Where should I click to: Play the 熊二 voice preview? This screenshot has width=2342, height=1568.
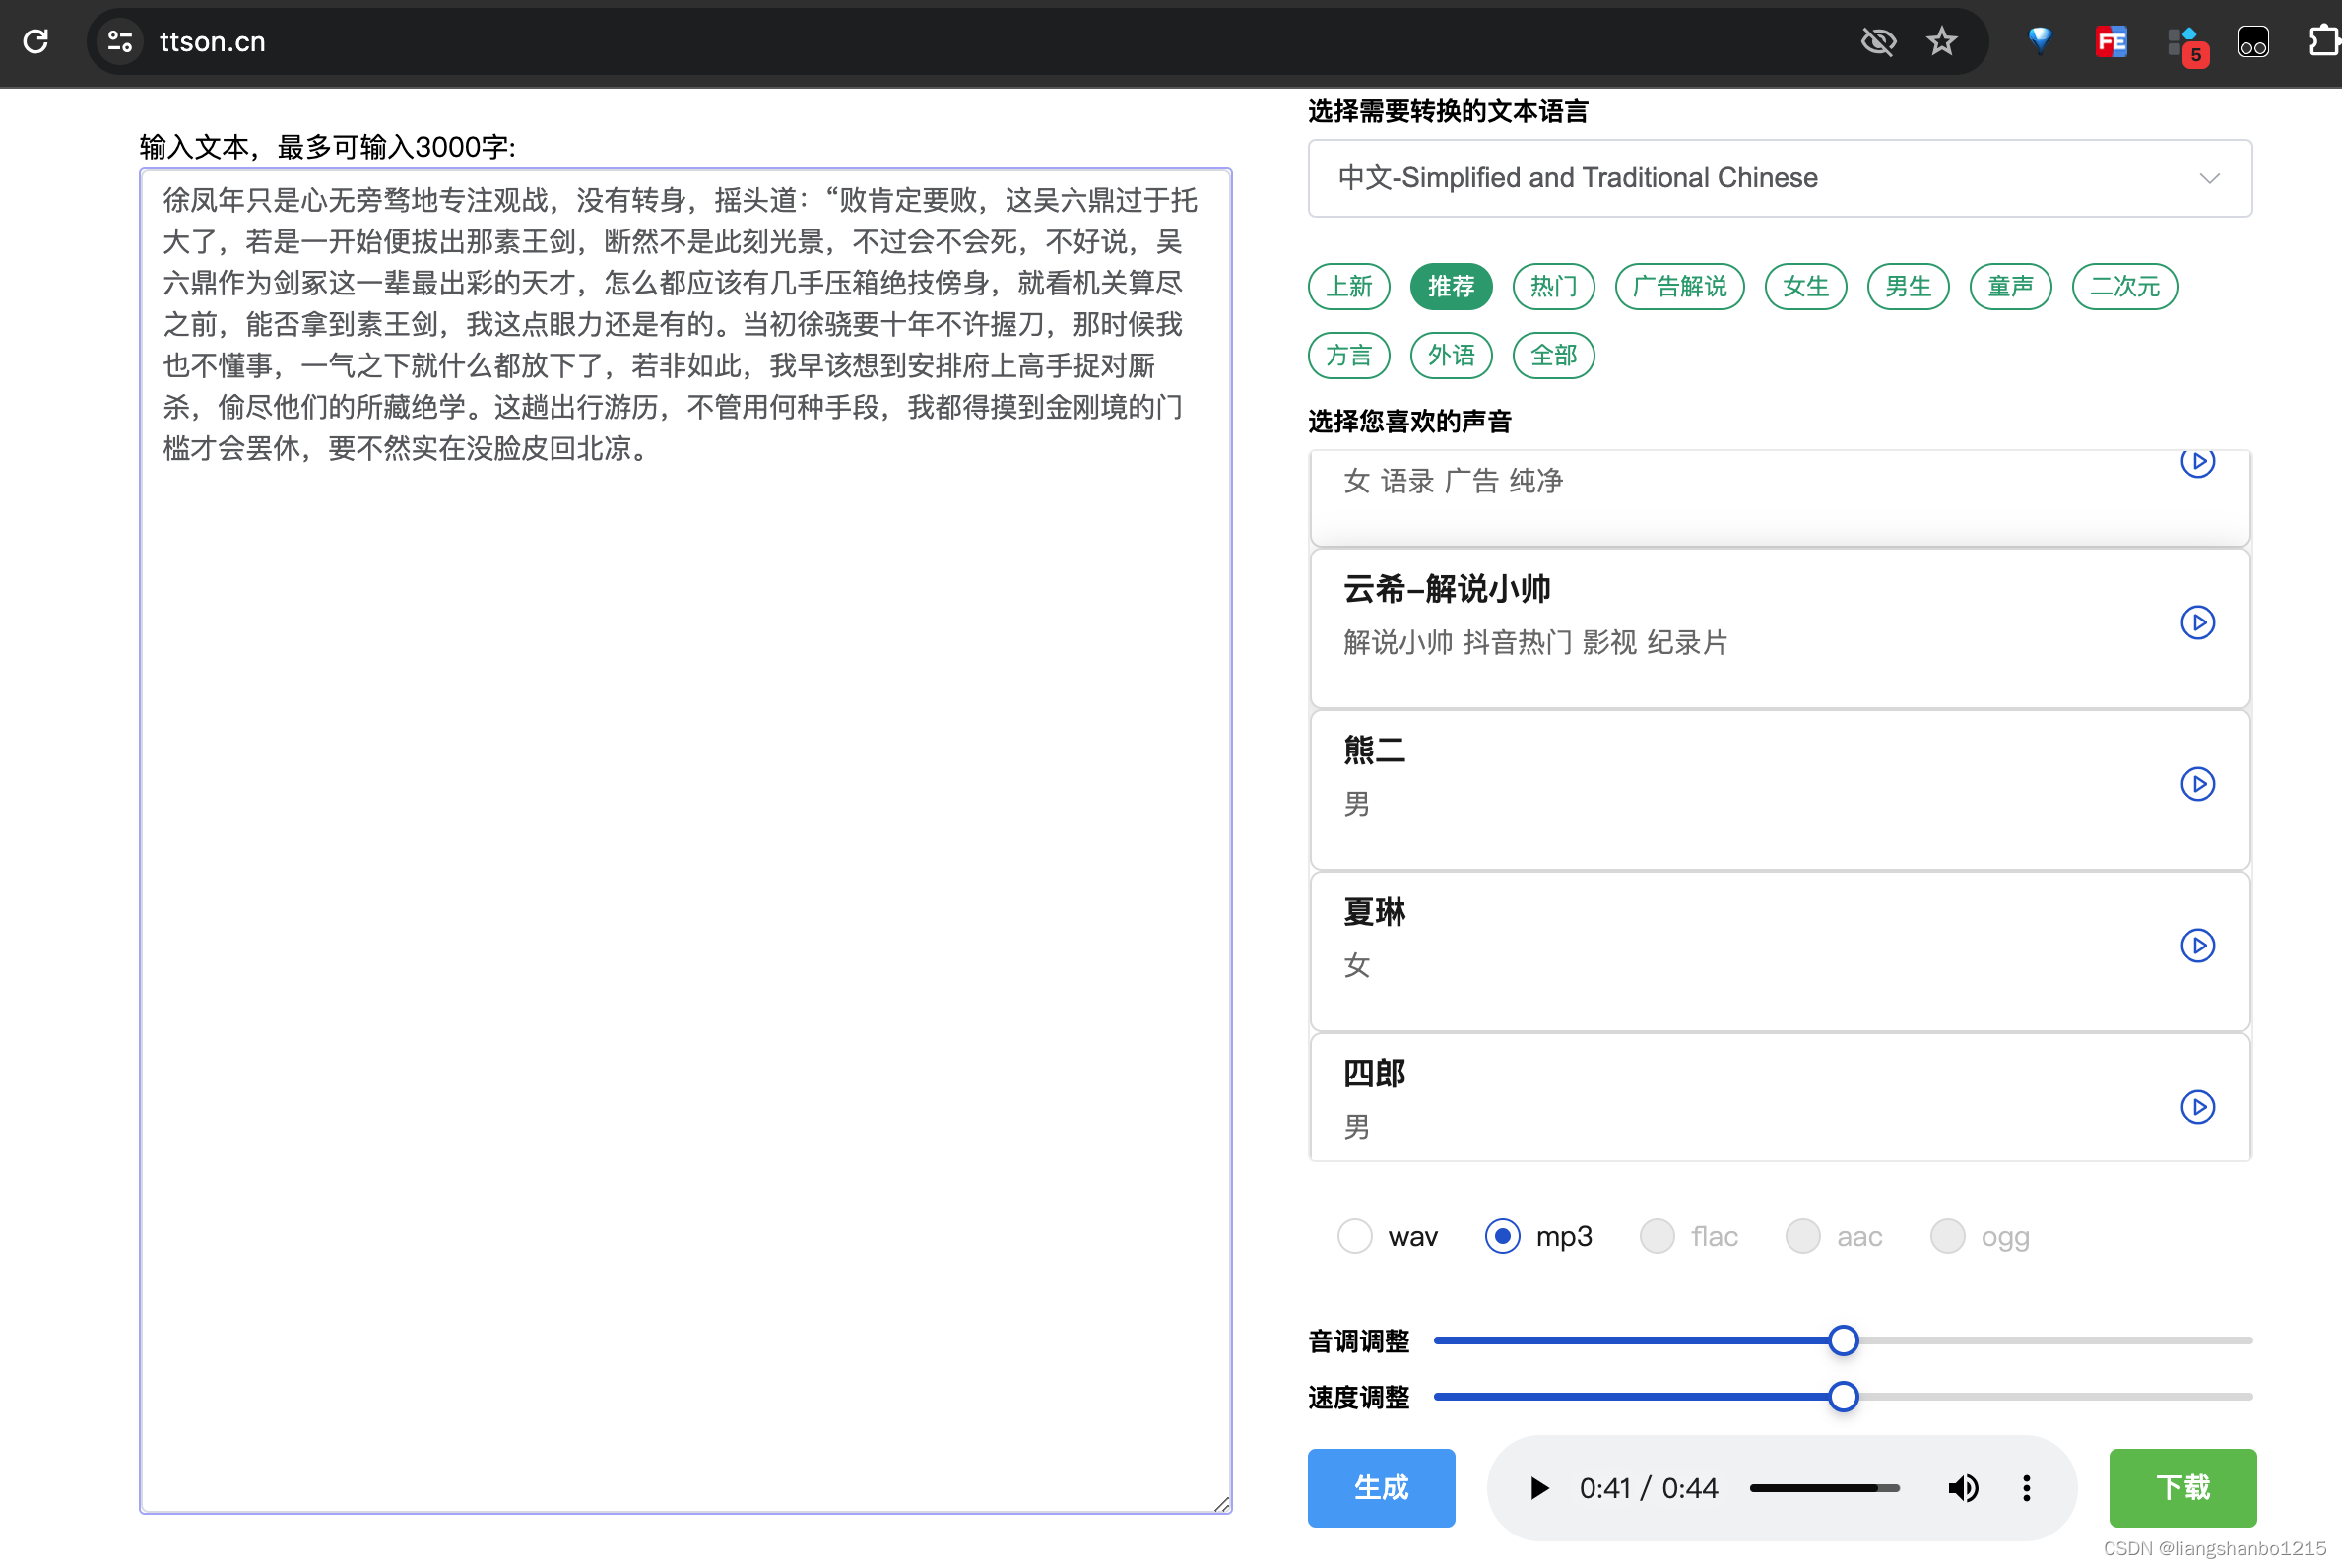(2197, 784)
